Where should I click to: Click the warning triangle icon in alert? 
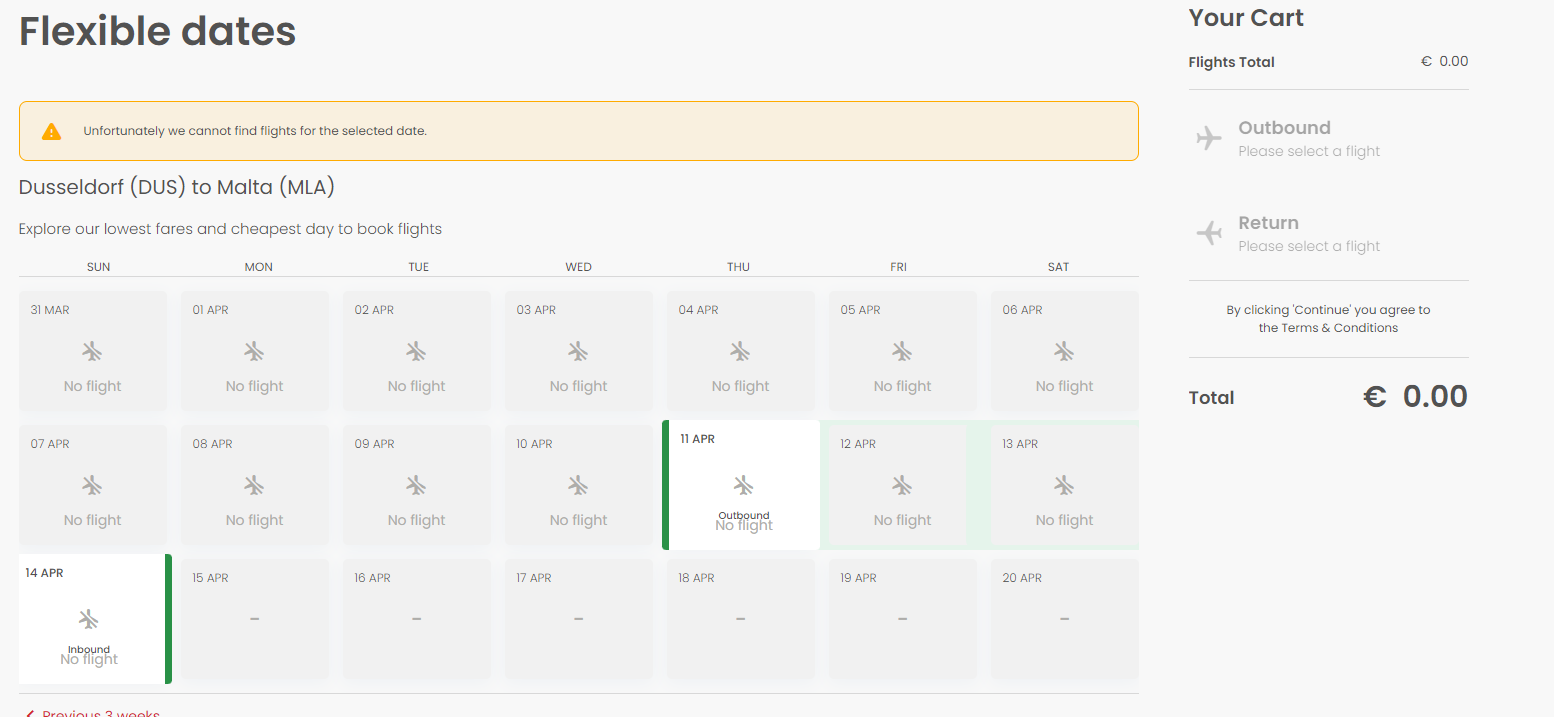(52, 131)
